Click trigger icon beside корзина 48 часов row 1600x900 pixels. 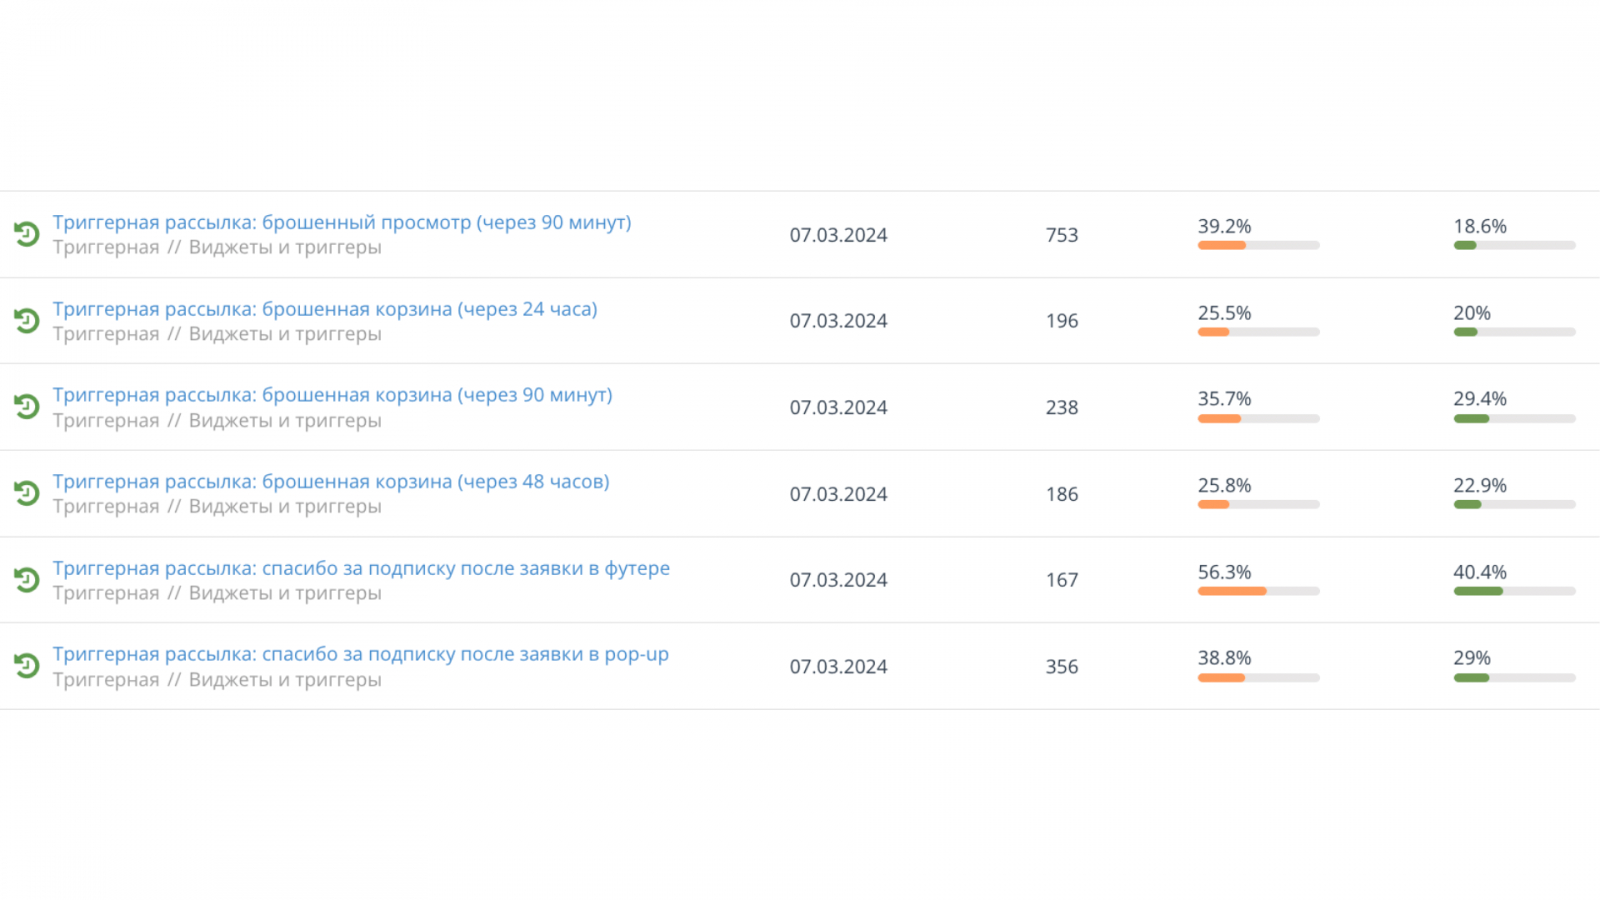point(27,493)
